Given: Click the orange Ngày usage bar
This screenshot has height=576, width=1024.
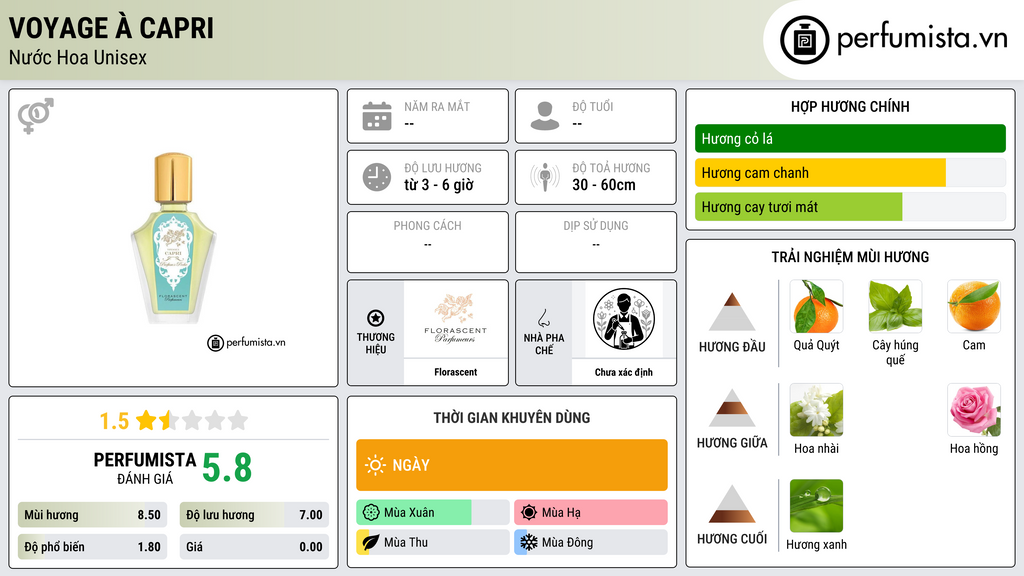Looking at the screenshot, I should tap(512, 465).
